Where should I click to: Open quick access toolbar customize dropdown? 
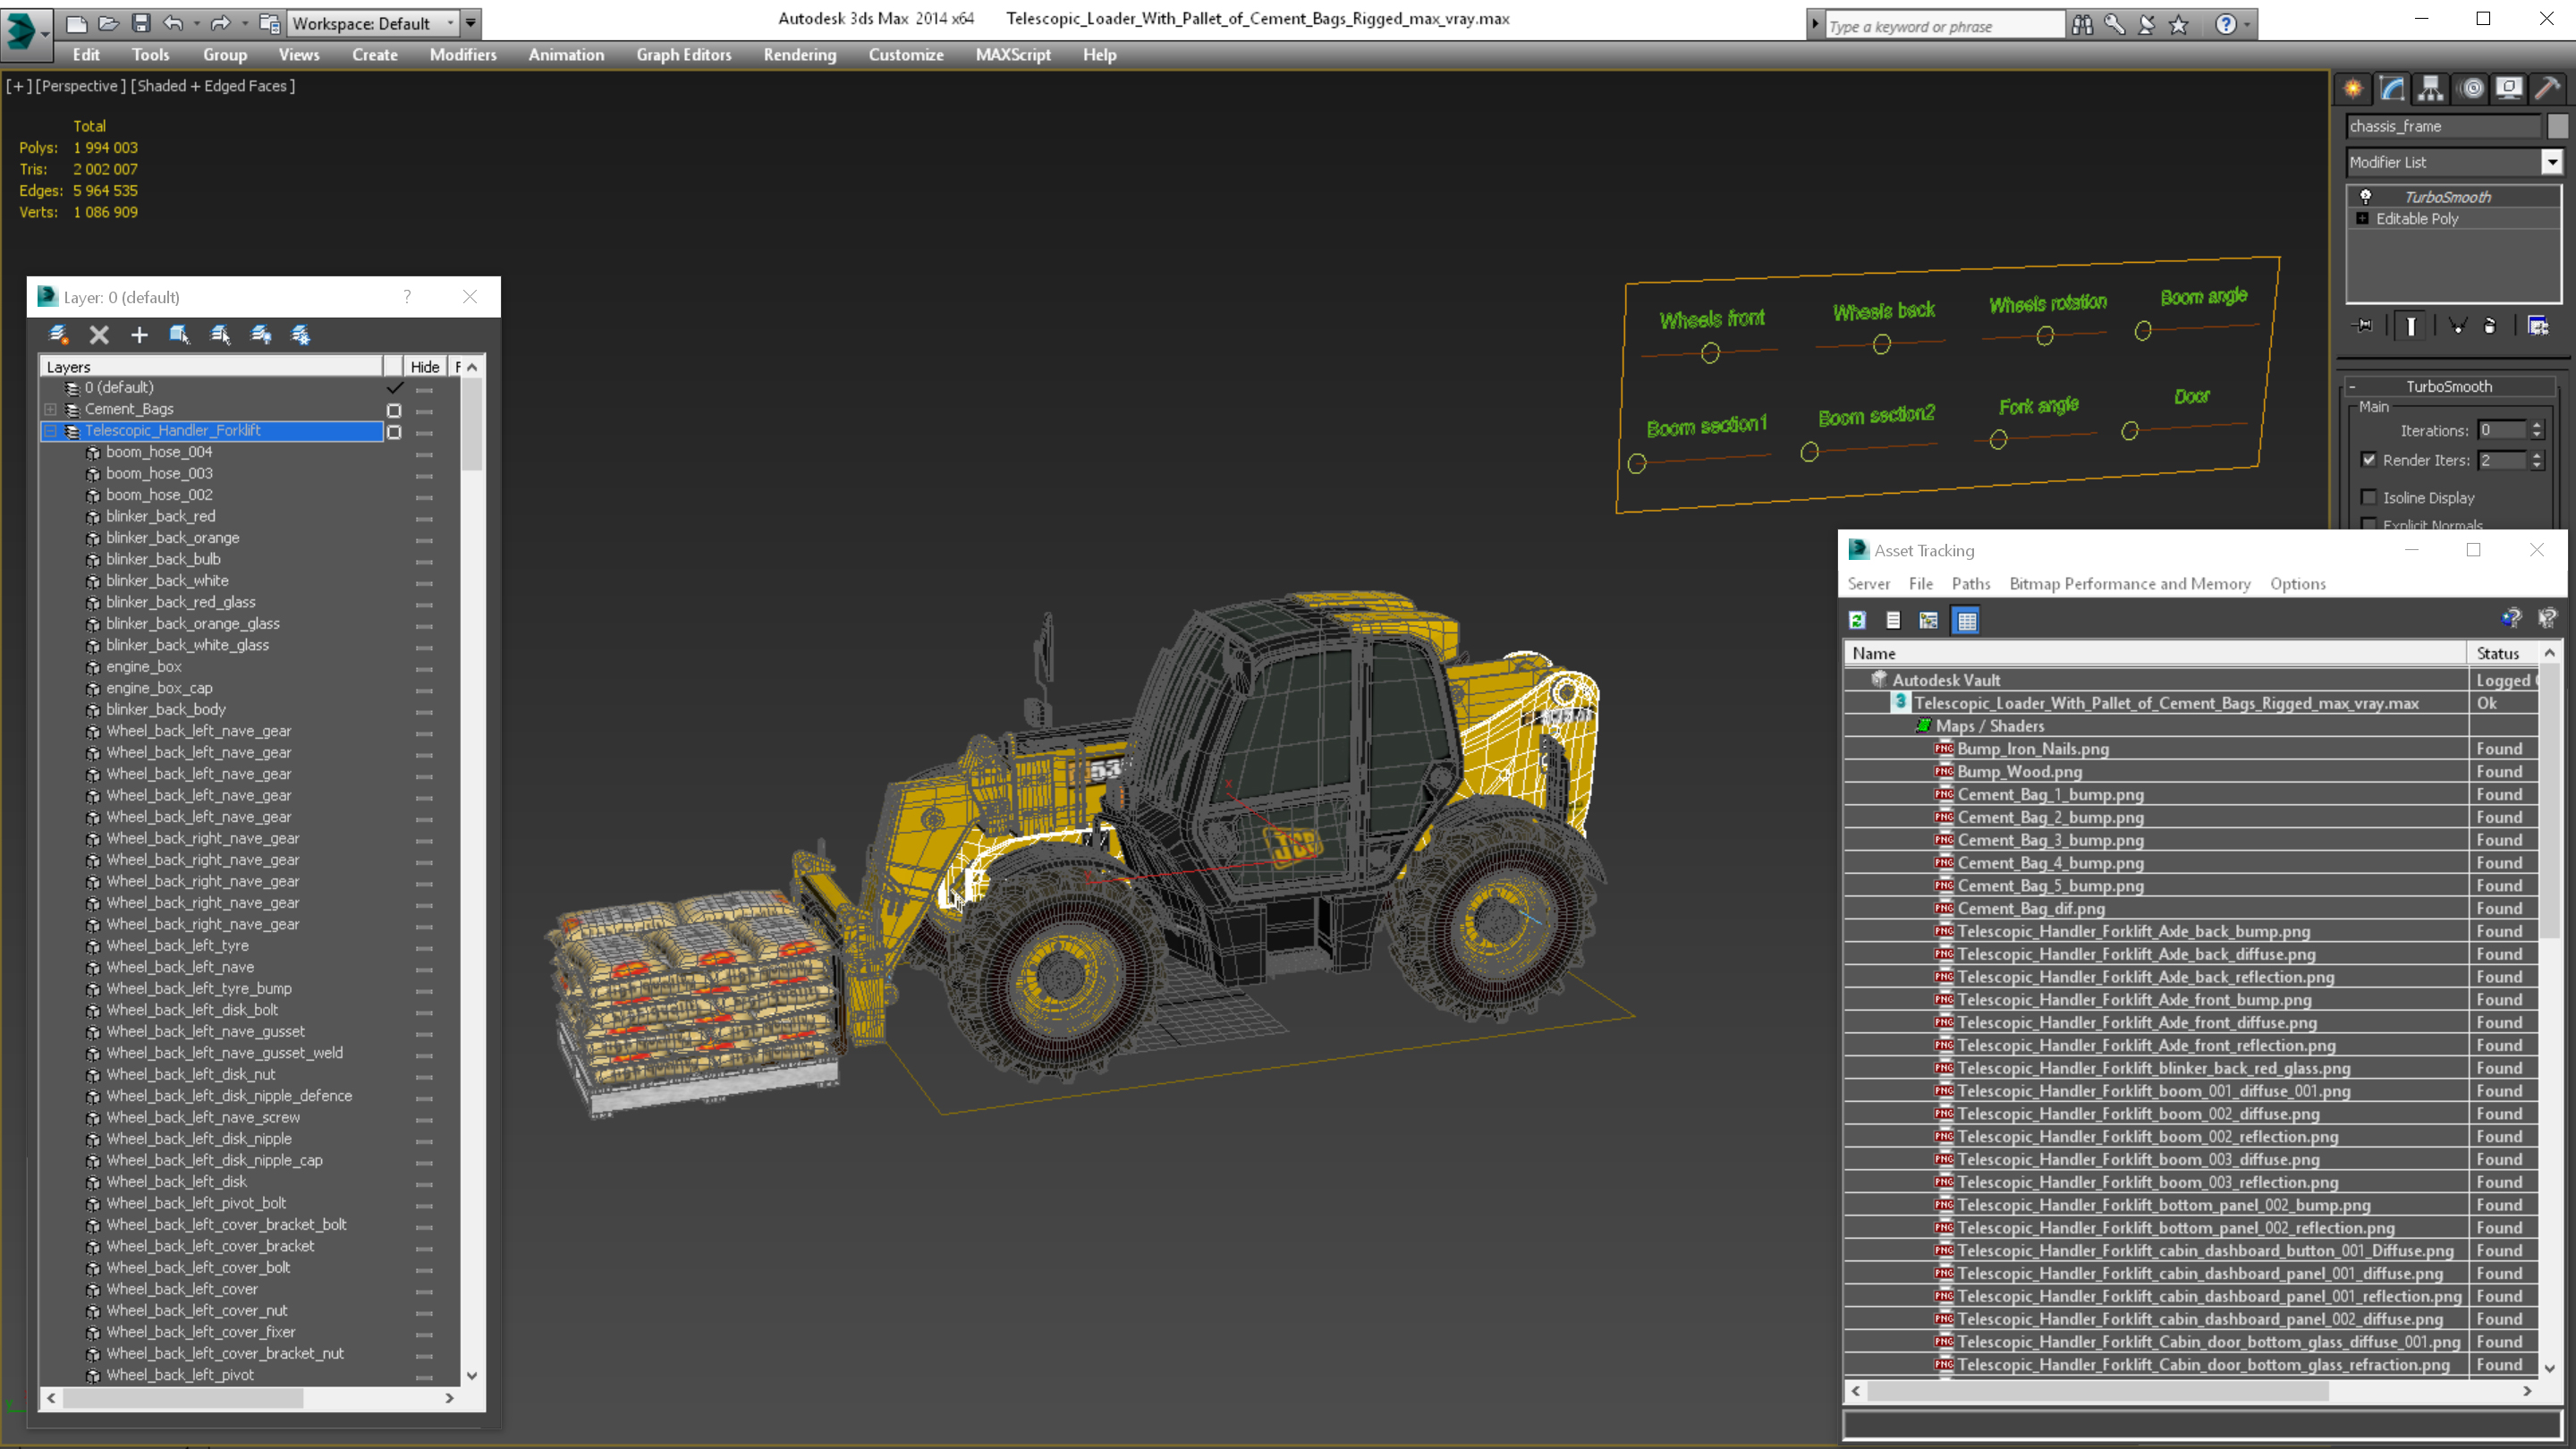tap(470, 23)
